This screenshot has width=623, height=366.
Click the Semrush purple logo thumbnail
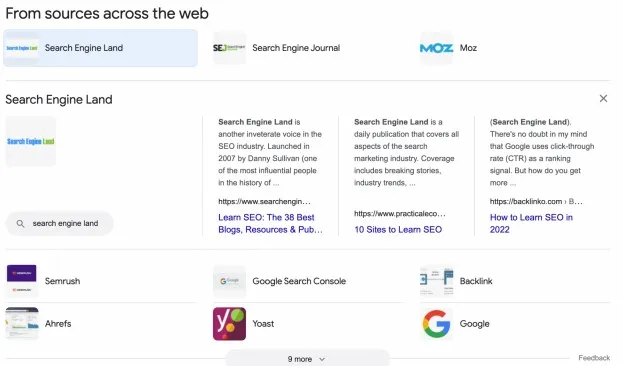click(21, 281)
